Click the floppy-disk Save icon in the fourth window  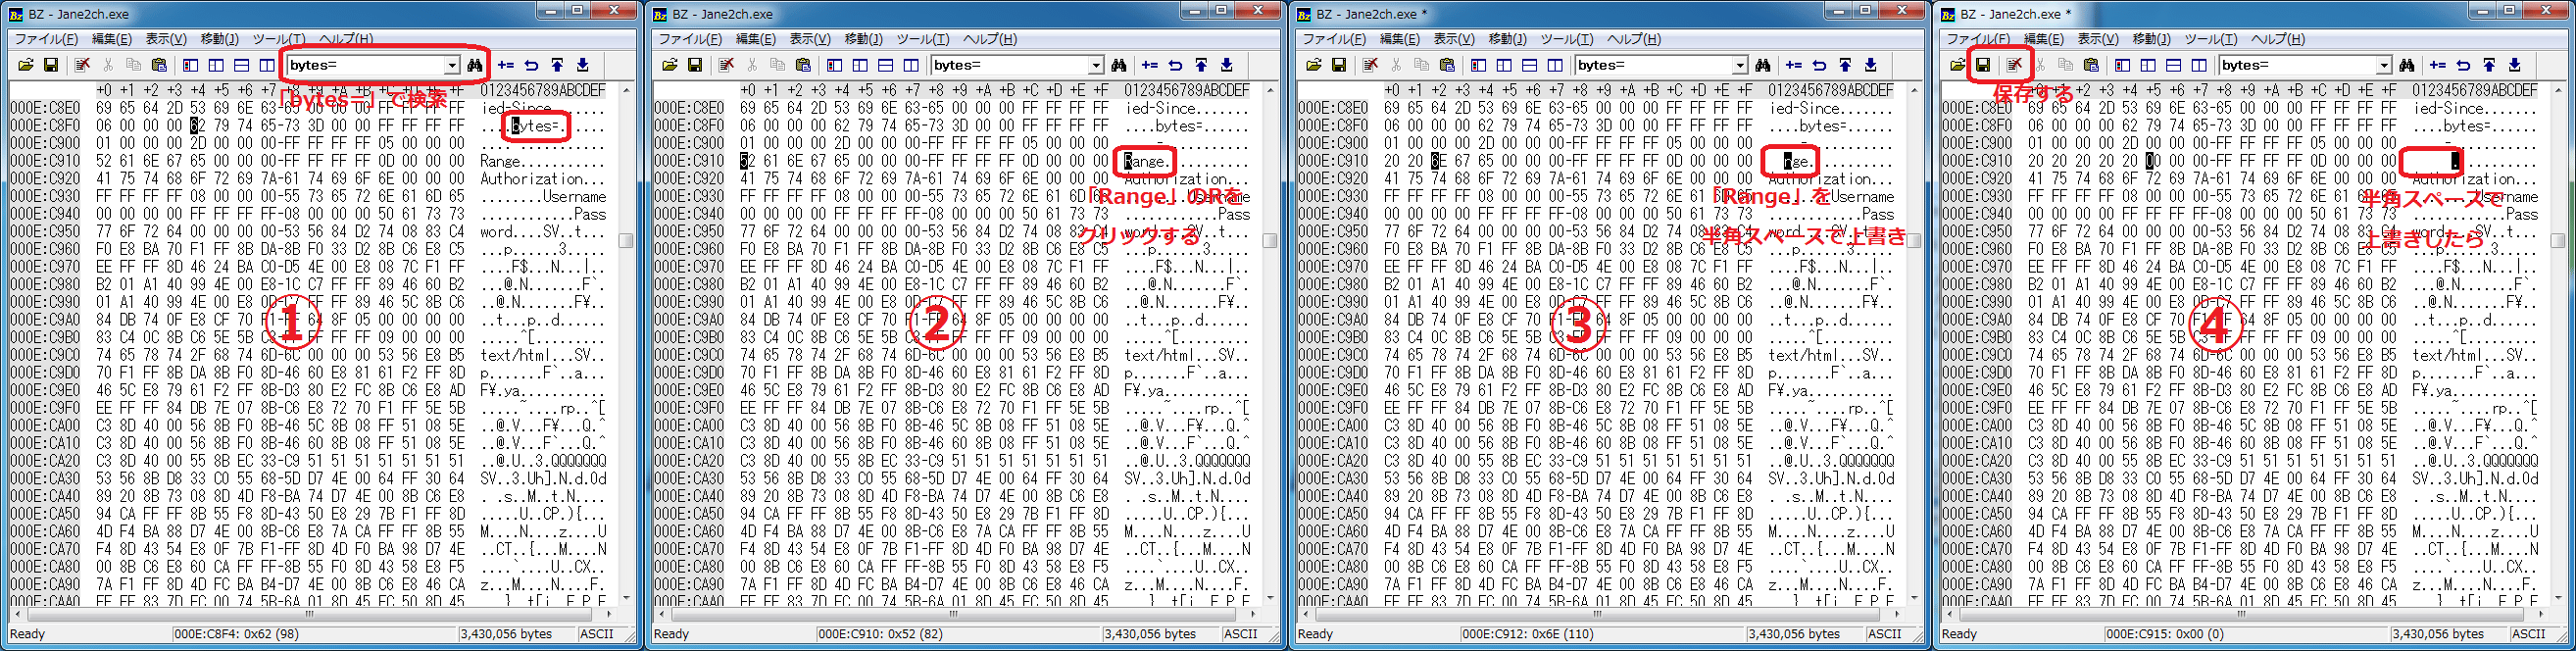point(1982,65)
